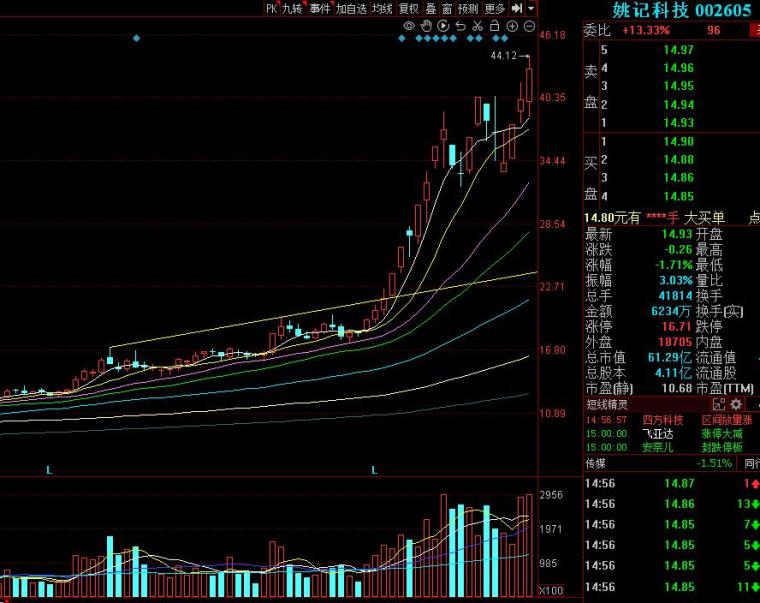This screenshot has width=760, height=603.
Task: Click the 市盈(静) 10.68 value
Action: [677, 388]
